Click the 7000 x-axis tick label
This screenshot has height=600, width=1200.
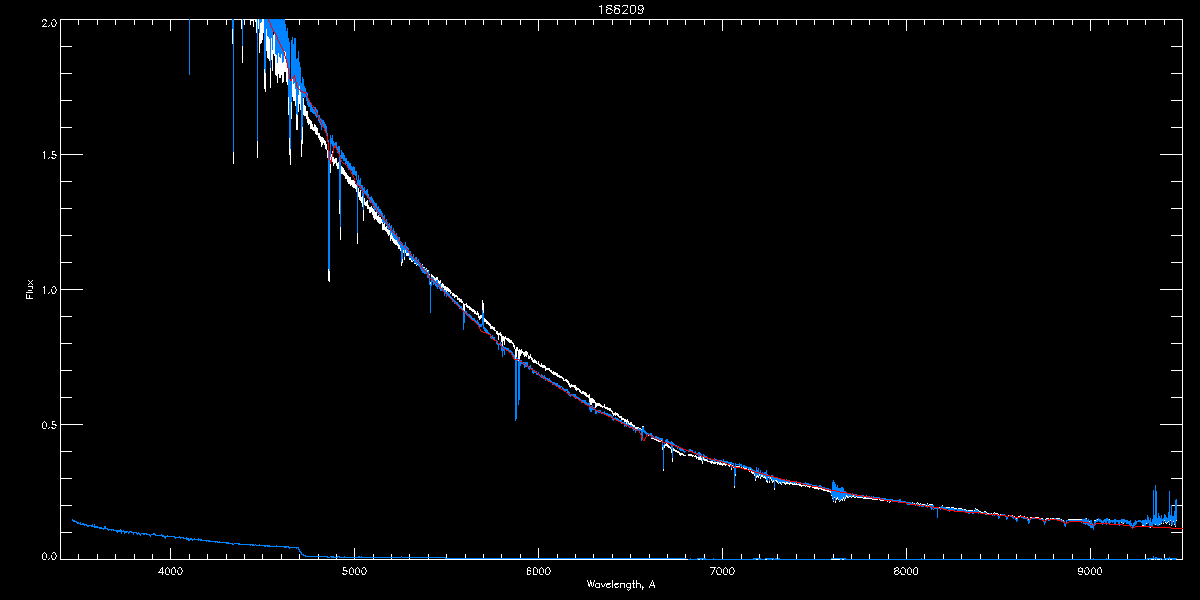pos(722,572)
